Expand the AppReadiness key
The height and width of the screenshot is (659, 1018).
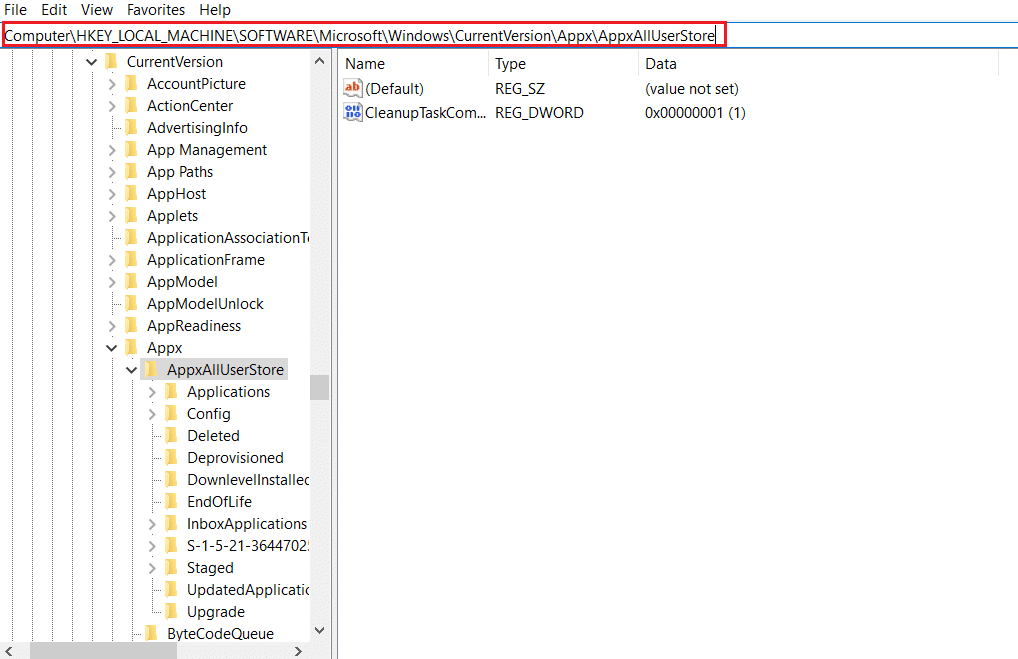click(112, 326)
